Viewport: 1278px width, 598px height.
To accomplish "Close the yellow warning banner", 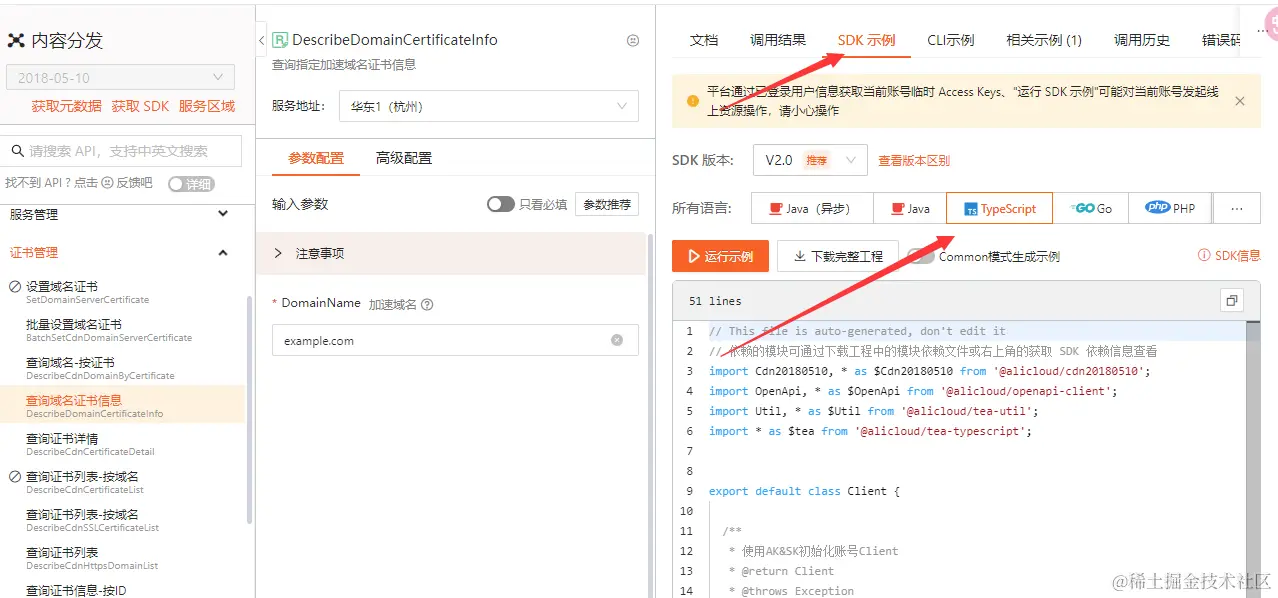I will coord(1240,101).
